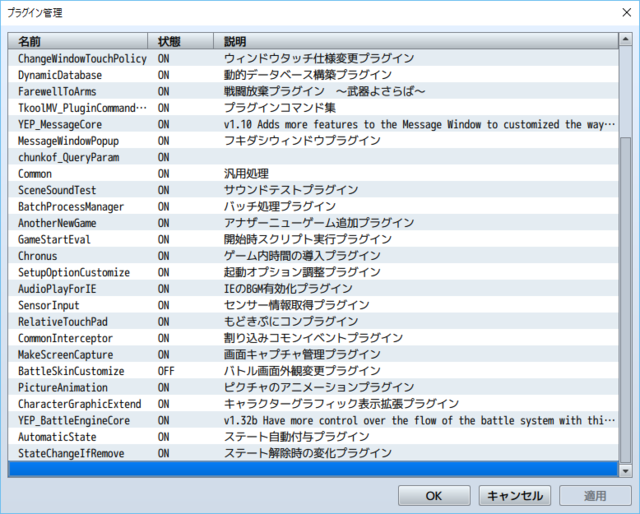Click the description 動的データベース構築プラグイン
Screen dimensions: 640x514
coord(308,75)
